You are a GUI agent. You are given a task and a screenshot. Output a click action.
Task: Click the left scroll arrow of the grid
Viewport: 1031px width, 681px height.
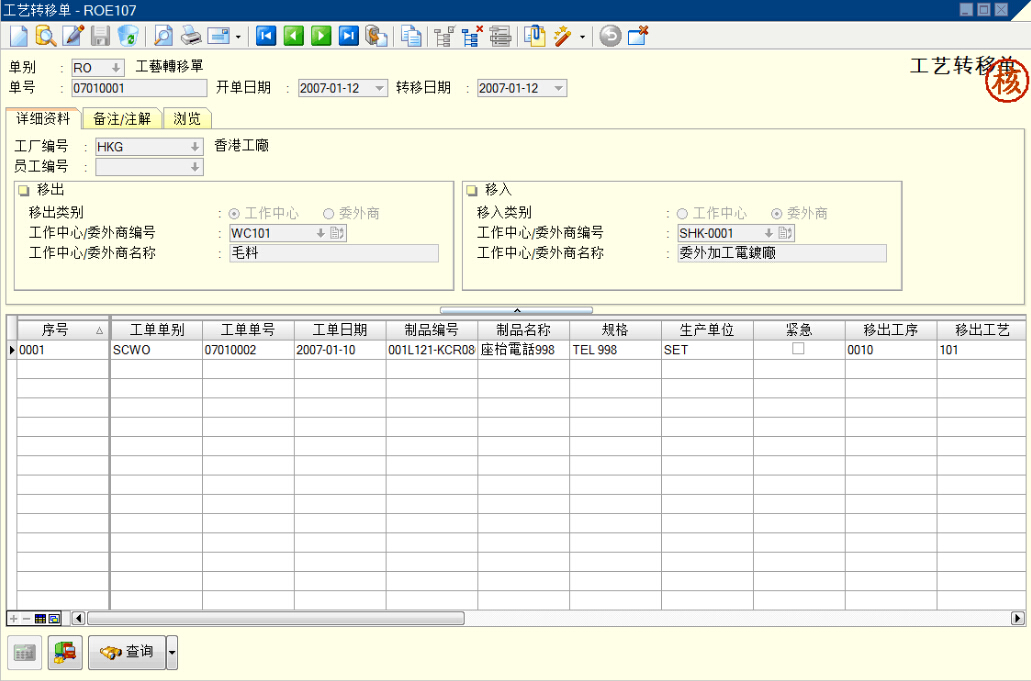(x=78, y=619)
